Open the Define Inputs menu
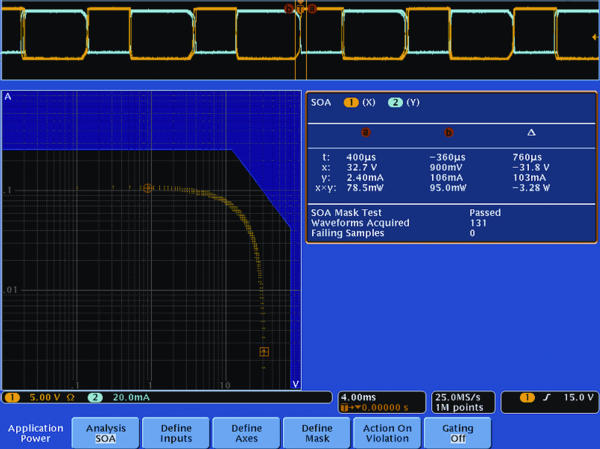 click(176, 432)
